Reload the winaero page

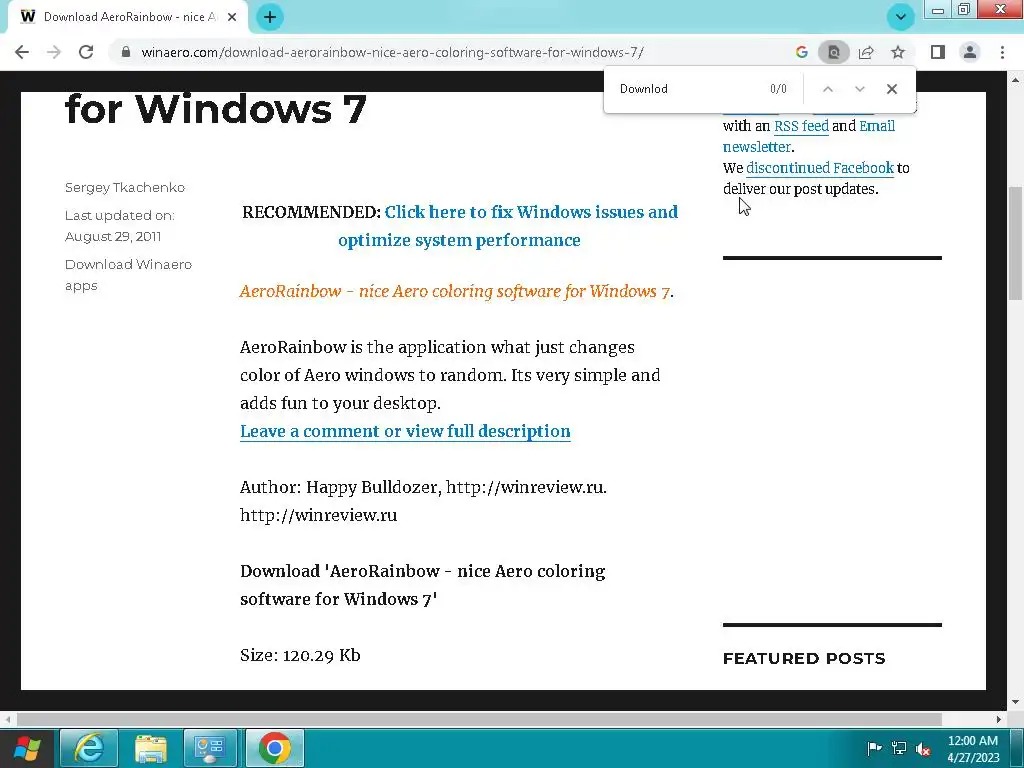coord(86,52)
